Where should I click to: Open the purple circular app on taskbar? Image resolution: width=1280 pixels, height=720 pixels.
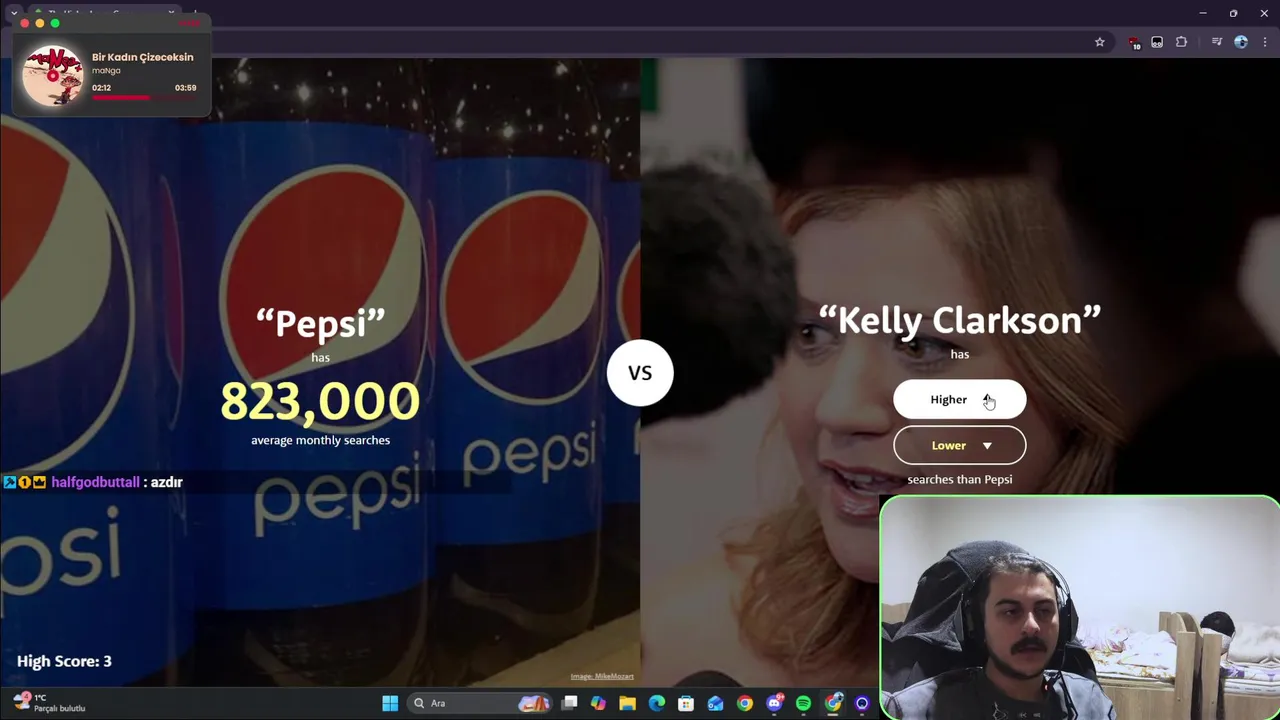click(862, 703)
